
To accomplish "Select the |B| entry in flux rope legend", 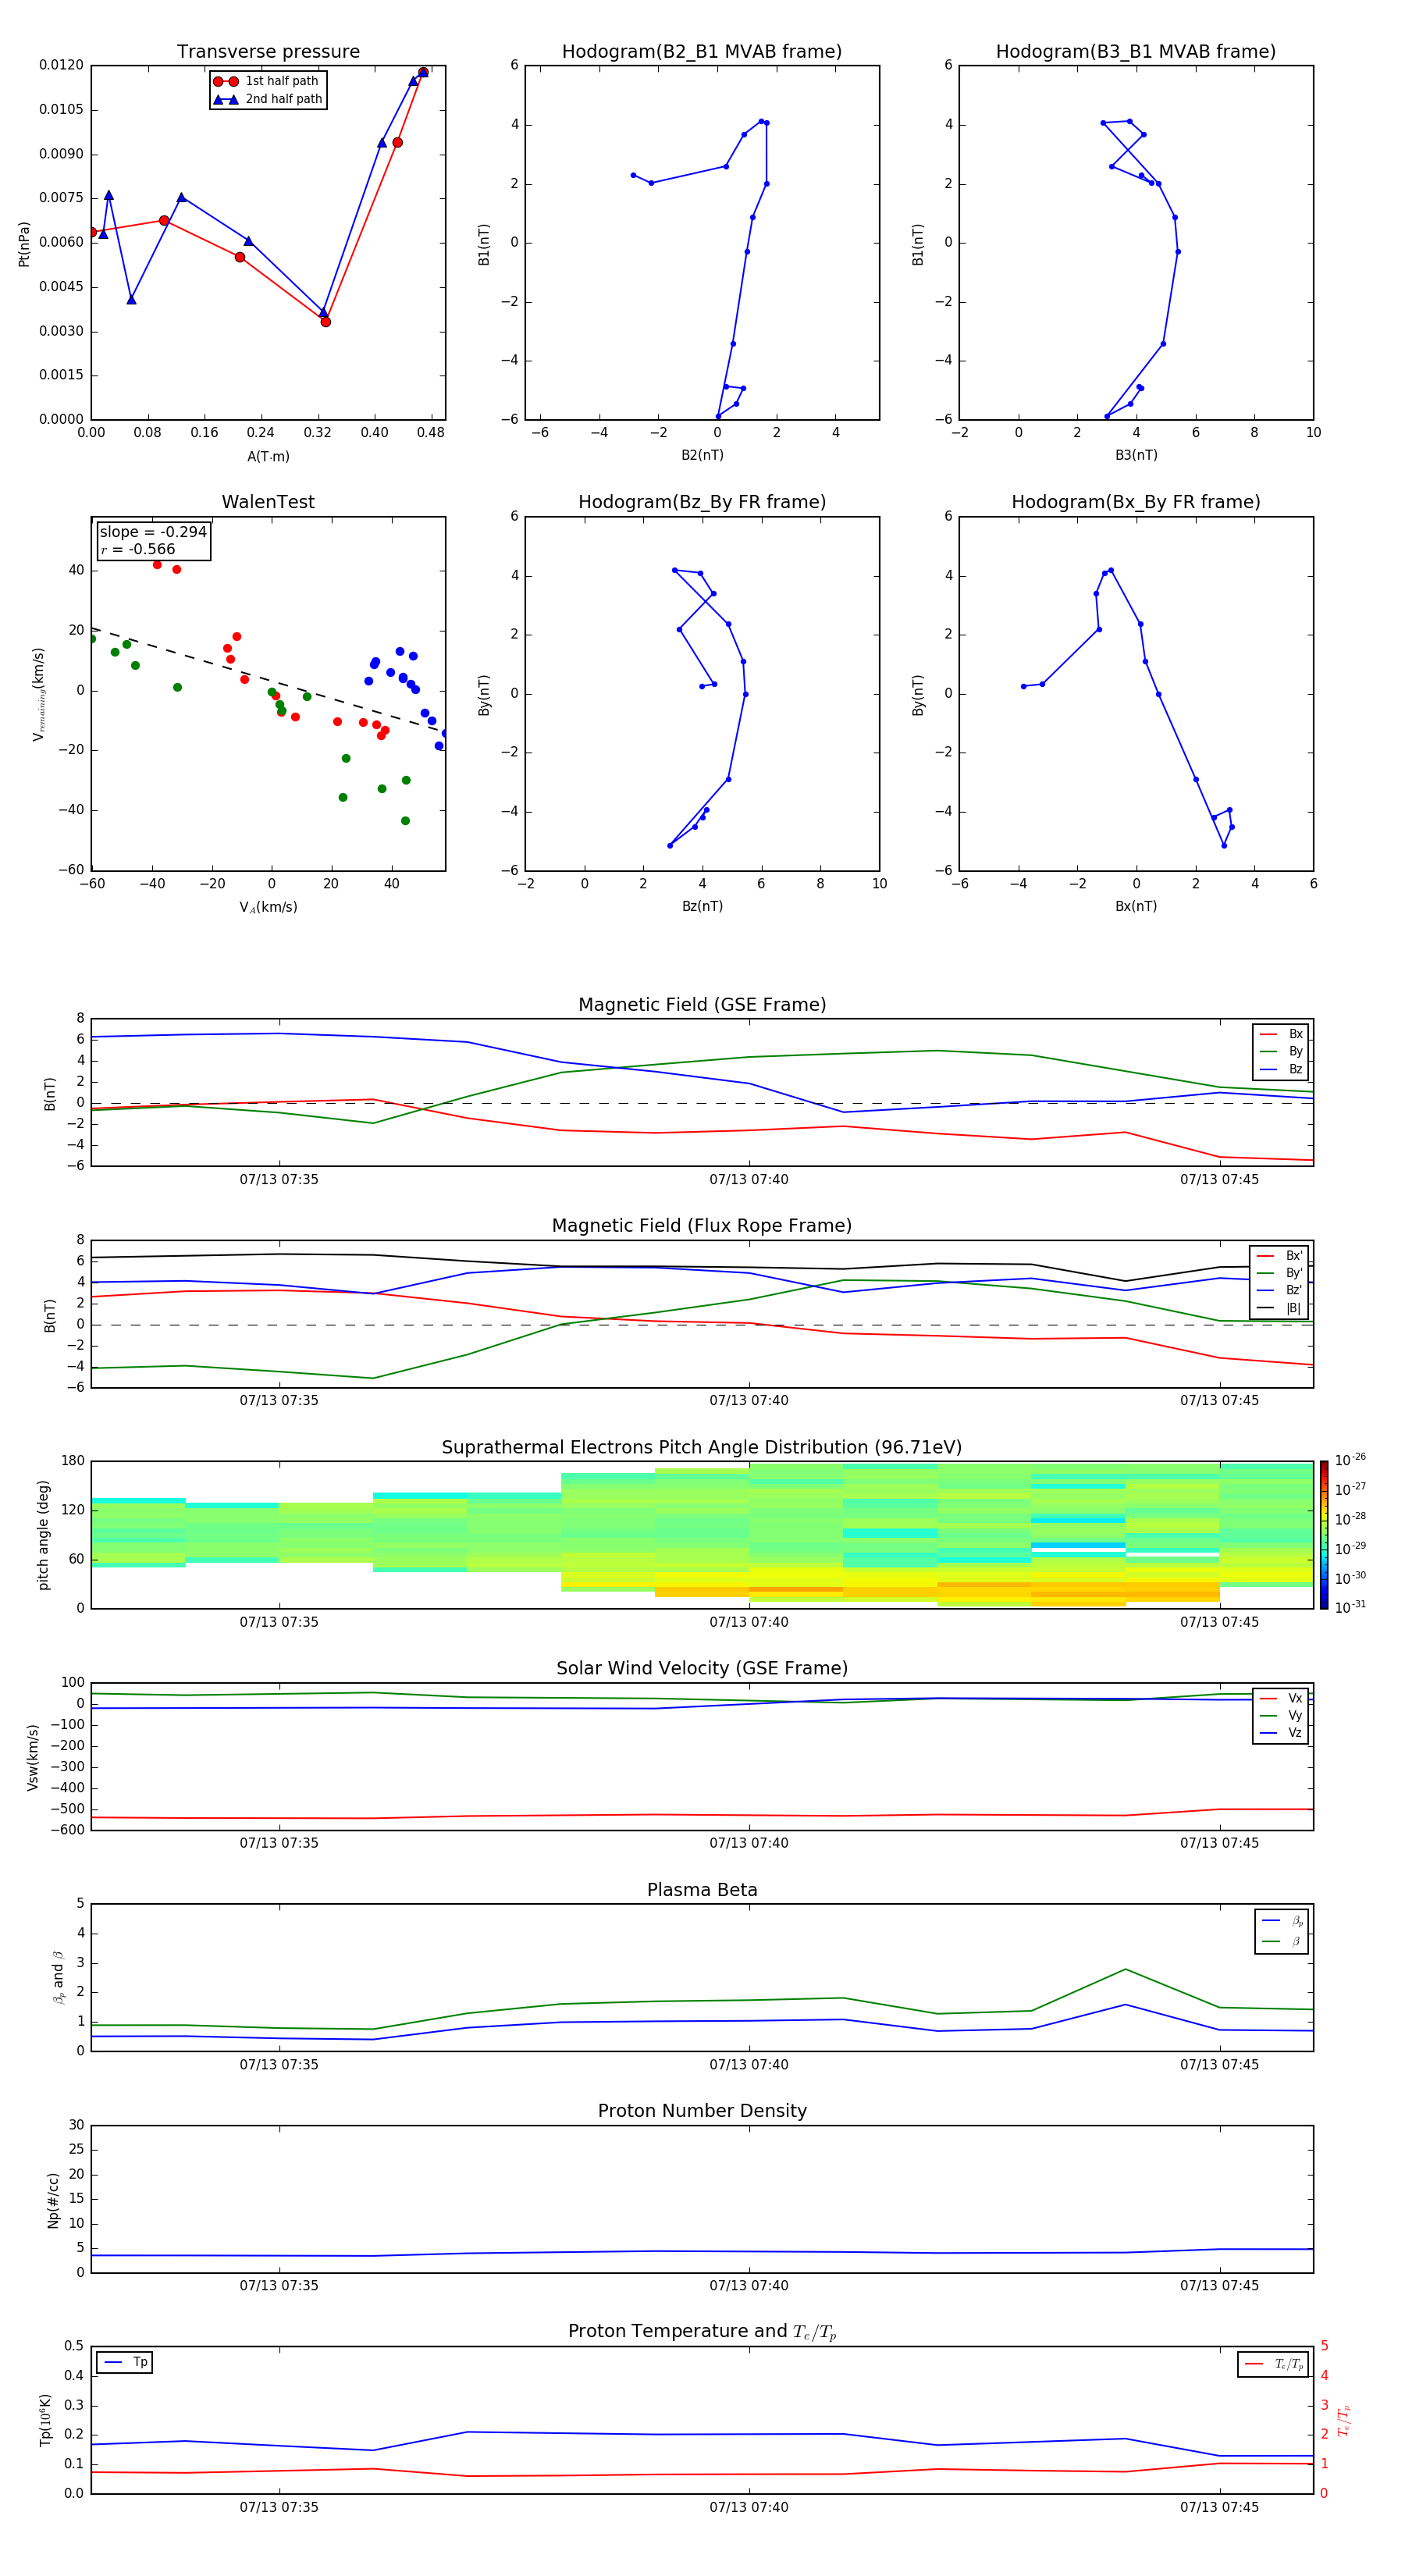I will coord(1279,1309).
